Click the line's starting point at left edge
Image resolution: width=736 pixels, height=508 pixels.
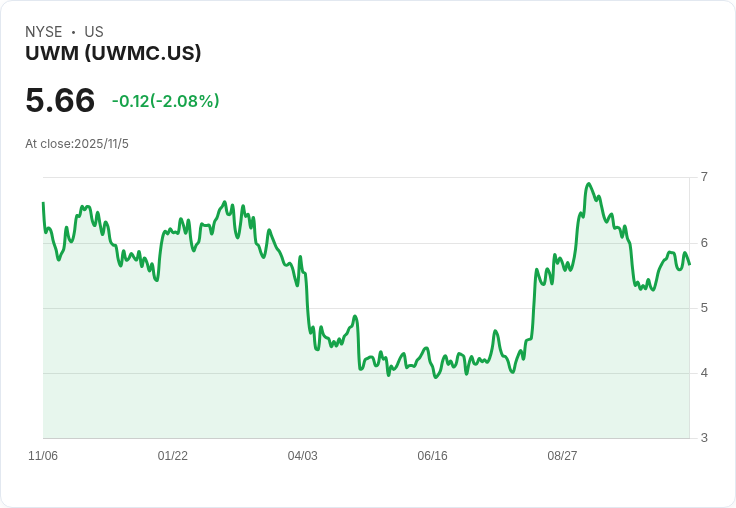point(43,203)
